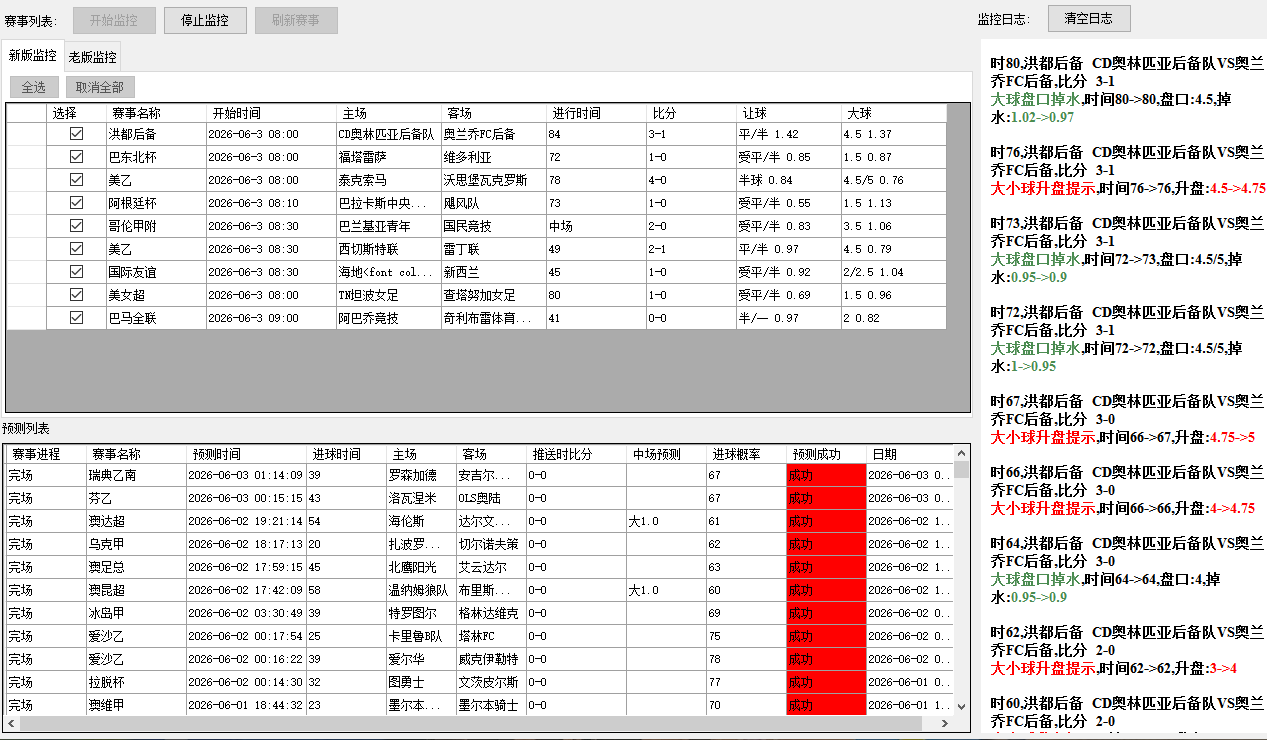The width and height of the screenshot is (1267, 740).
Task: Switch to the 老版监控 tab
Action: tap(93, 57)
